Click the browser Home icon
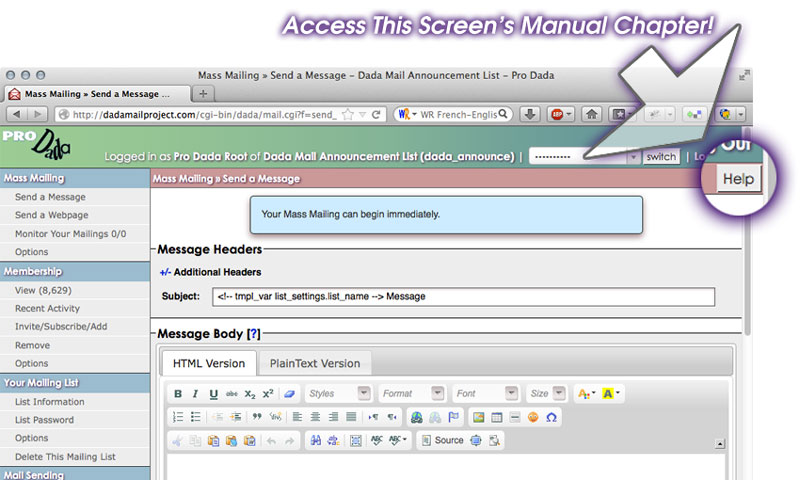Image resolution: width=800 pixels, height=480 pixels. (593, 115)
